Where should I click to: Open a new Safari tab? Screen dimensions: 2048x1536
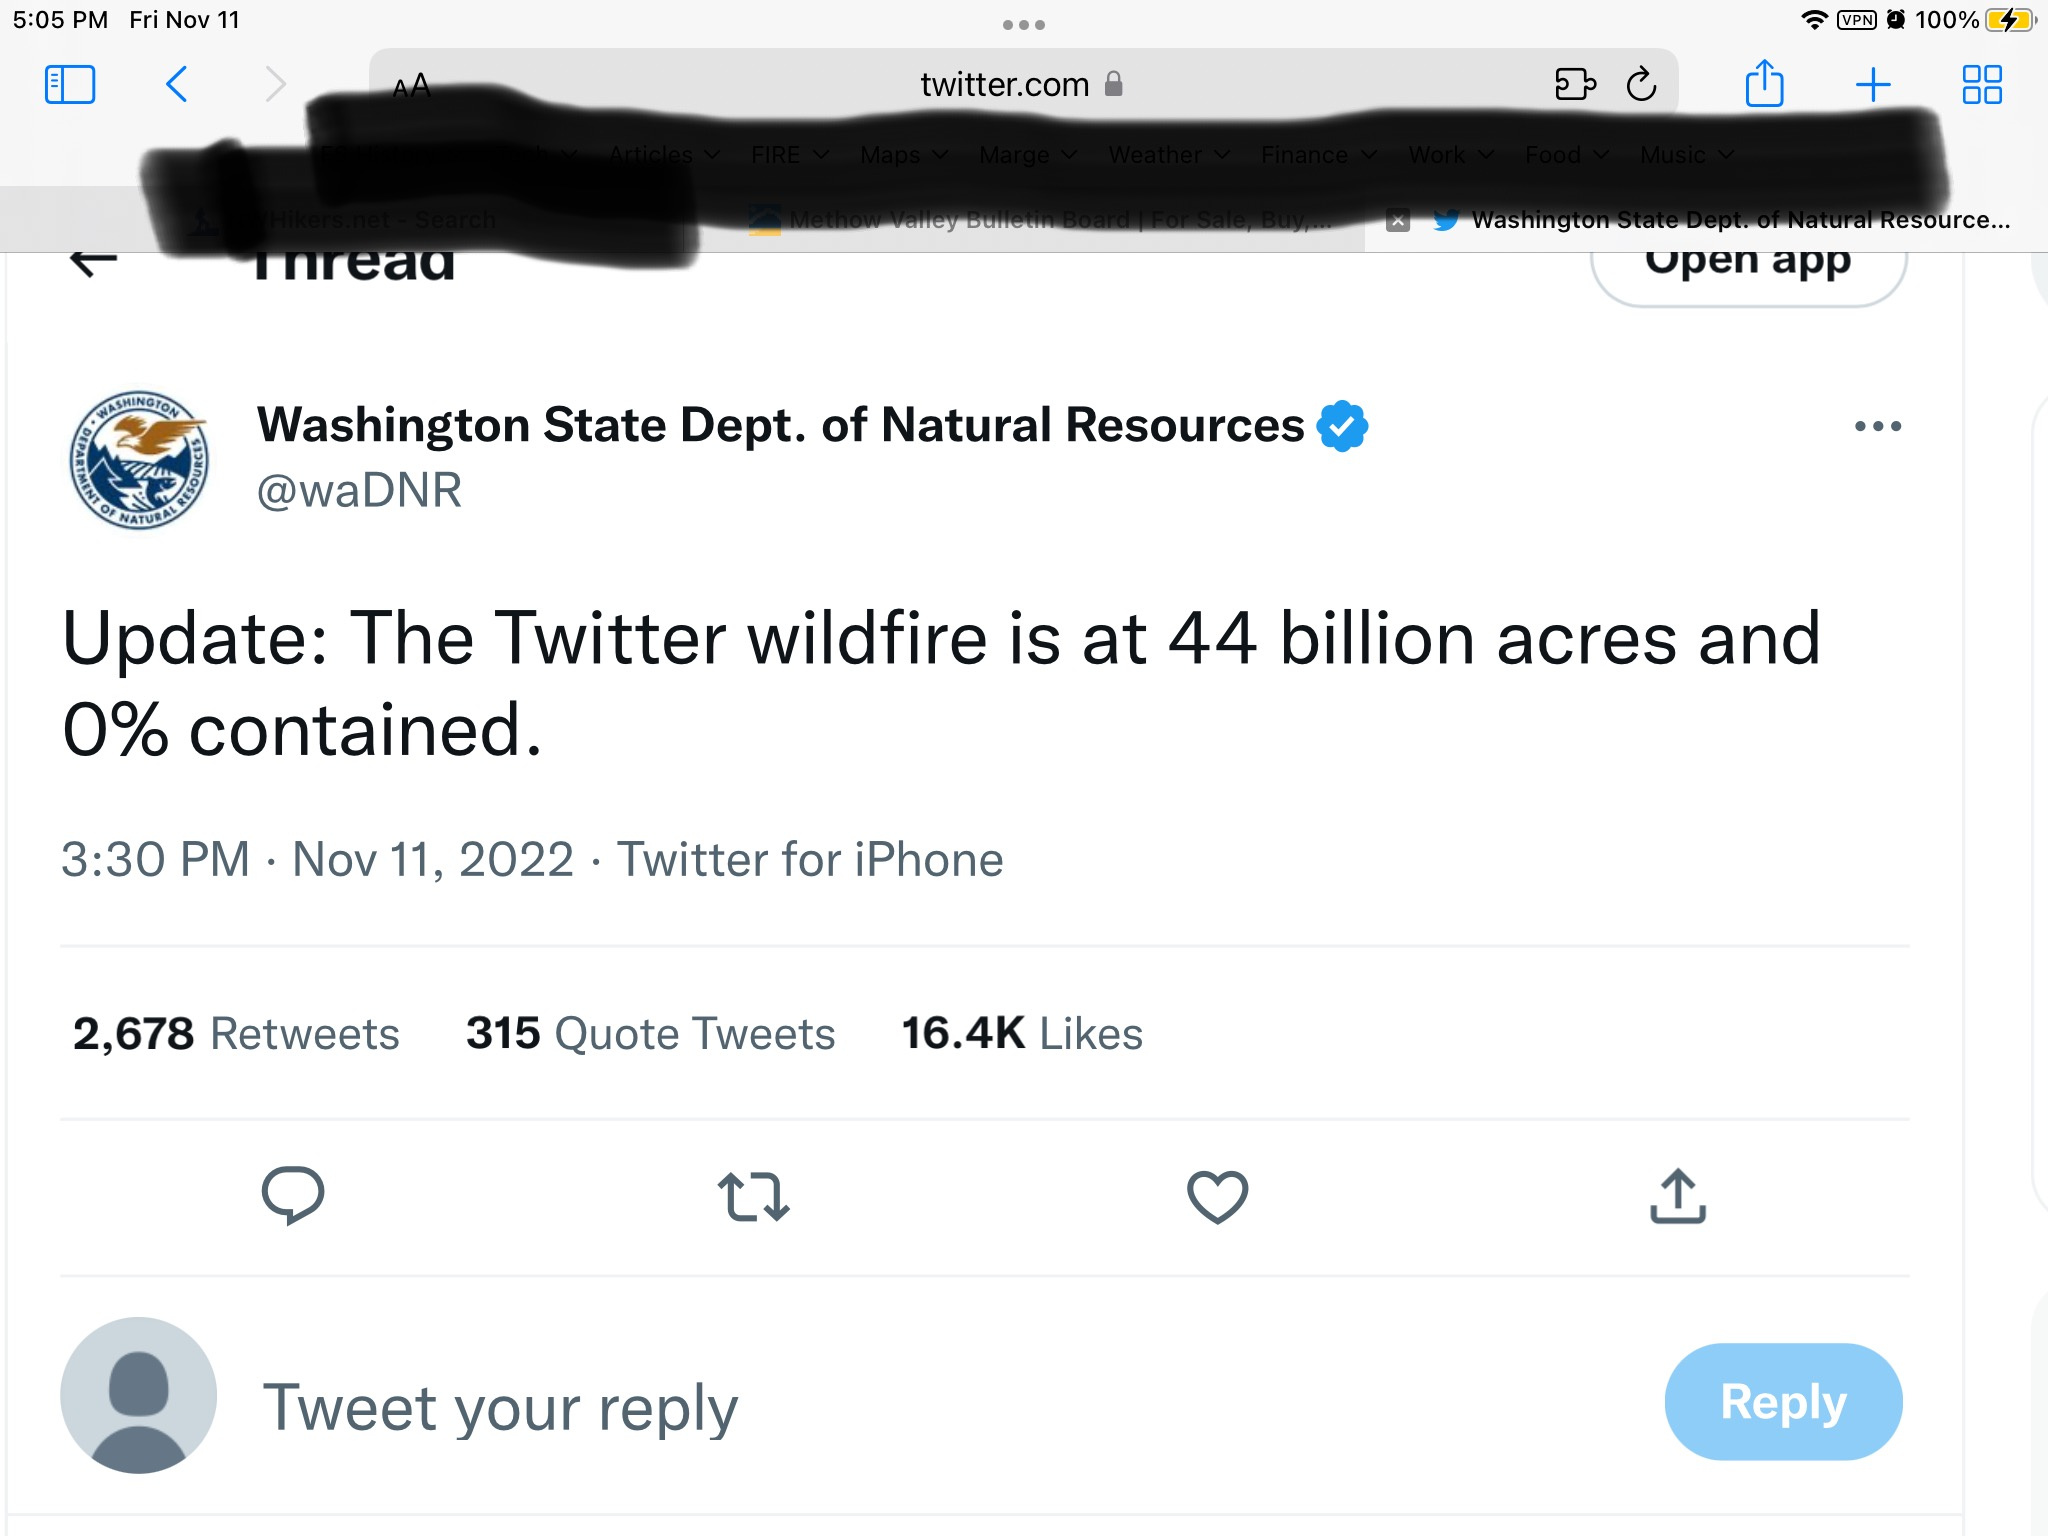click(1872, 85)
